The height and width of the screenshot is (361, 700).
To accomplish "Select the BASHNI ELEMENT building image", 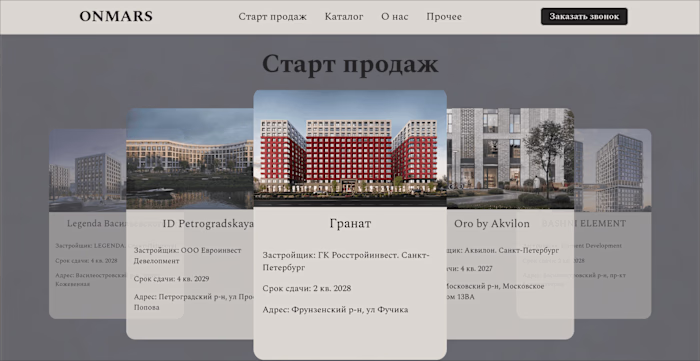I will 612,170.
